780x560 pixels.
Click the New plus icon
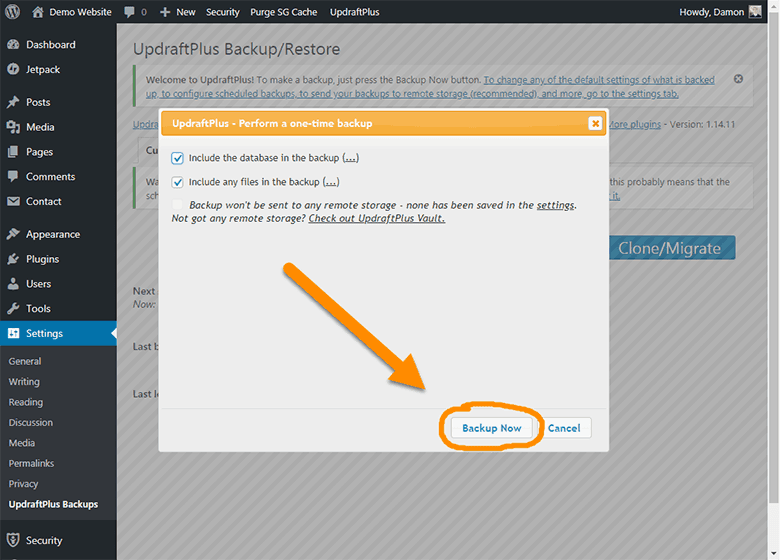tap(165, 12)
